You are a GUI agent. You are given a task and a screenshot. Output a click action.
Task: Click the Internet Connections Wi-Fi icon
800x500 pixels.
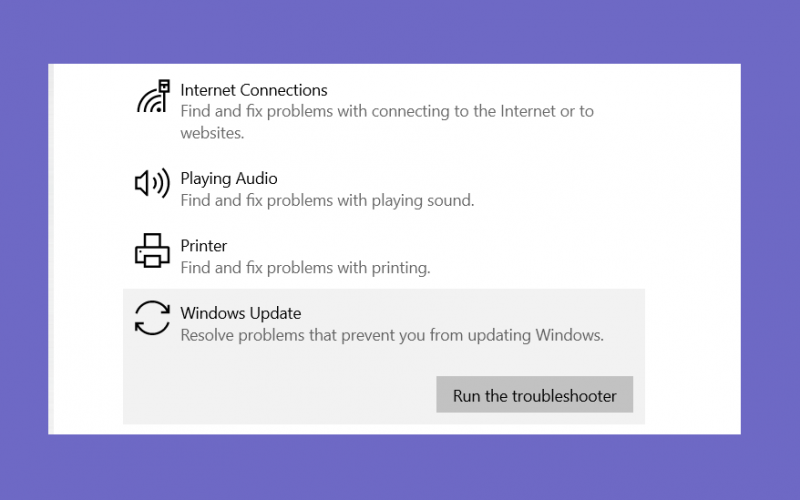pyautogui.click(x=153, y=96)
